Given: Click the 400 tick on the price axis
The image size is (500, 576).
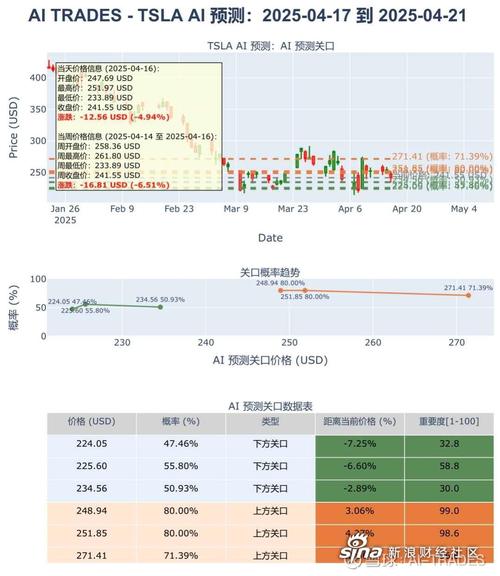Looking at the screenshot, I should [38, 78].
